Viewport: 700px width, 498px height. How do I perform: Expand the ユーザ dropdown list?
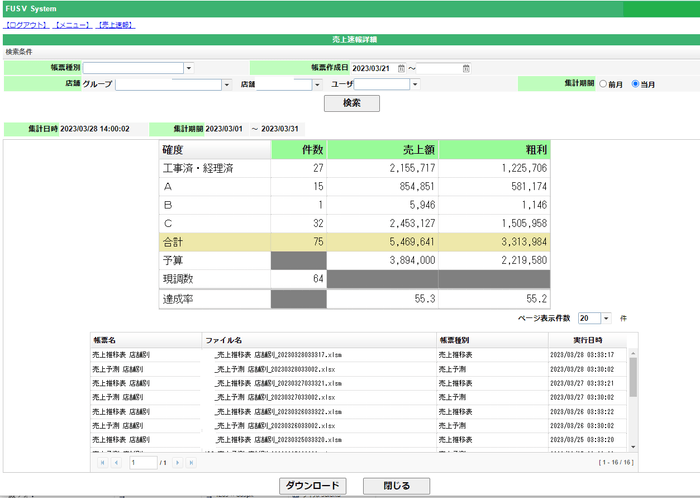[415, 85]
